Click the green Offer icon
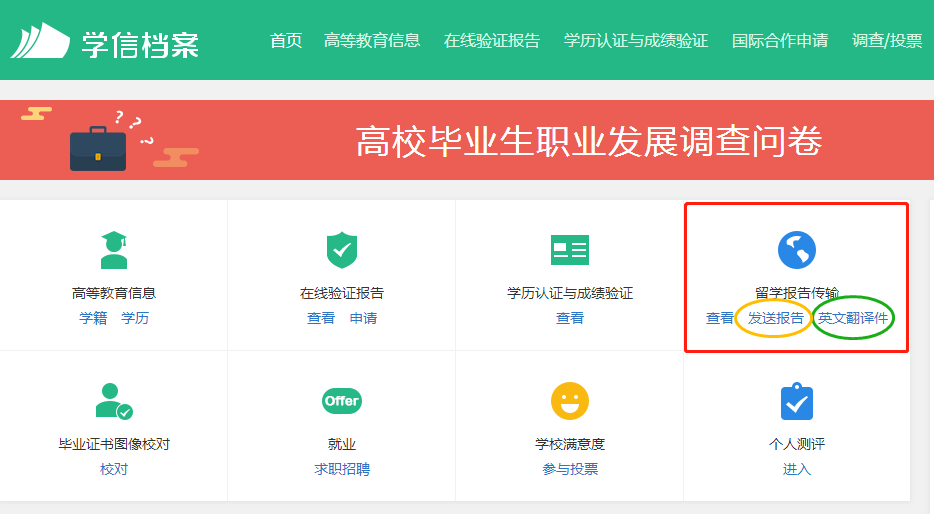The width and height of the screenshot is (934, 514). 342,401
